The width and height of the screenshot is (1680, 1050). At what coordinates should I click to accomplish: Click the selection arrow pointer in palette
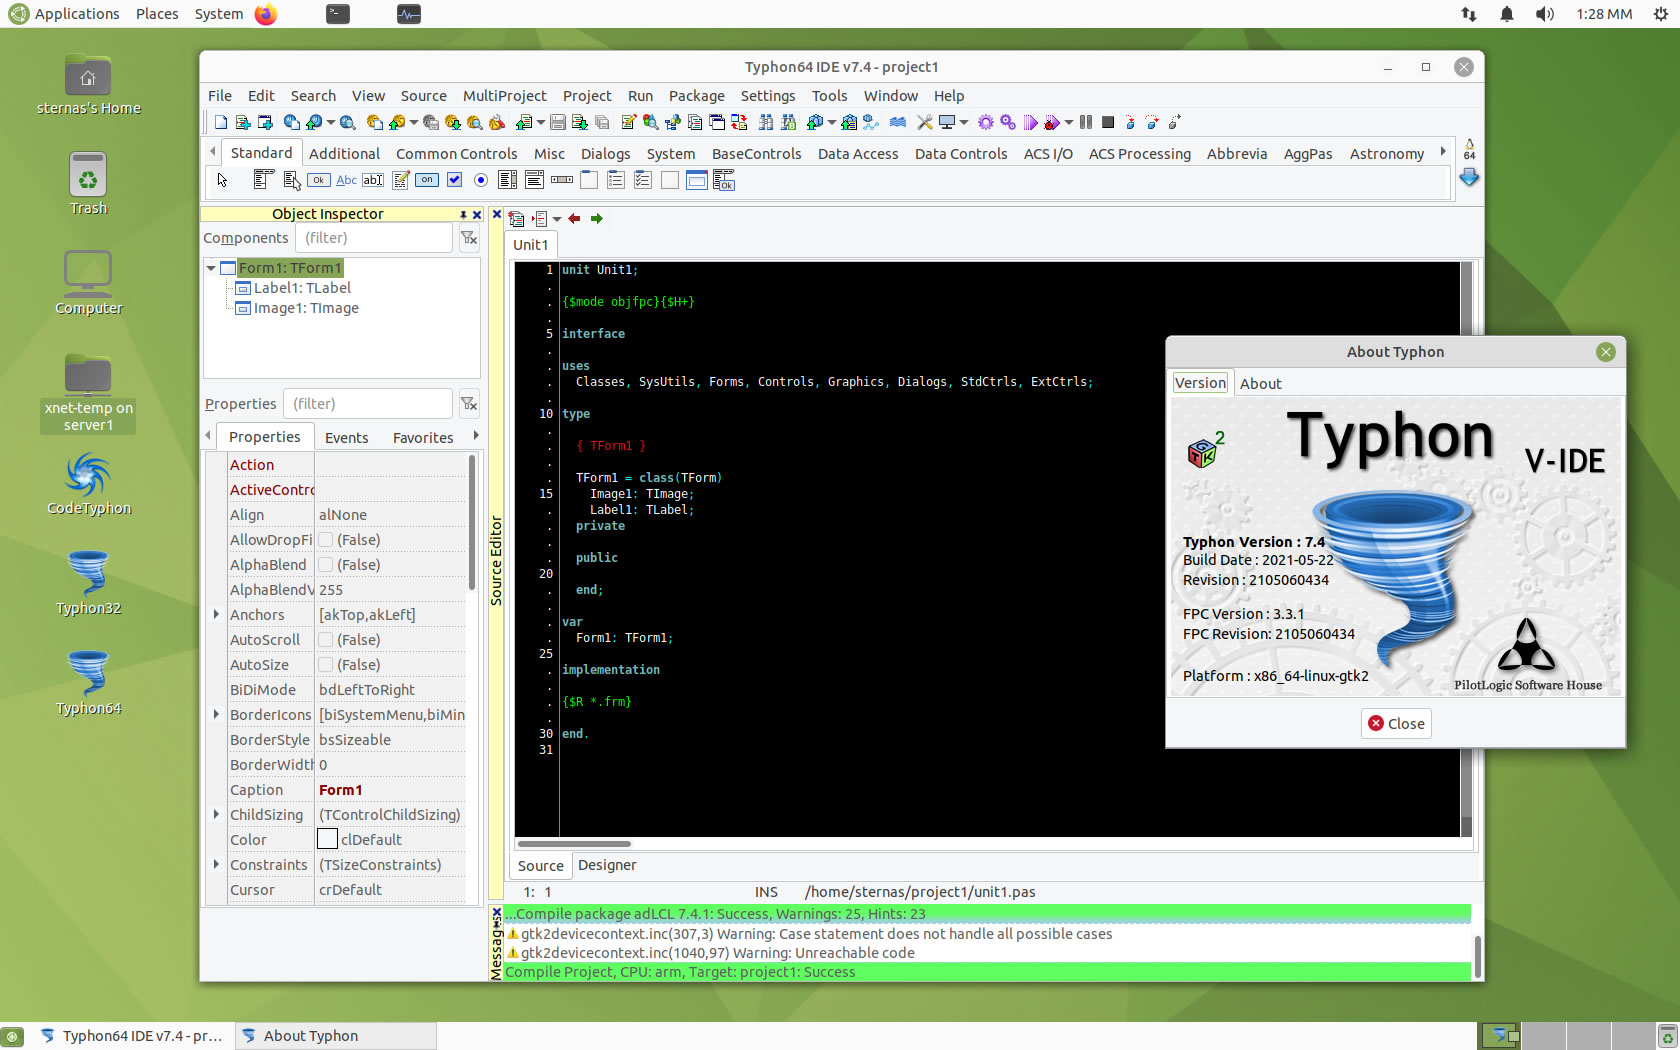(x=222, y=180)
